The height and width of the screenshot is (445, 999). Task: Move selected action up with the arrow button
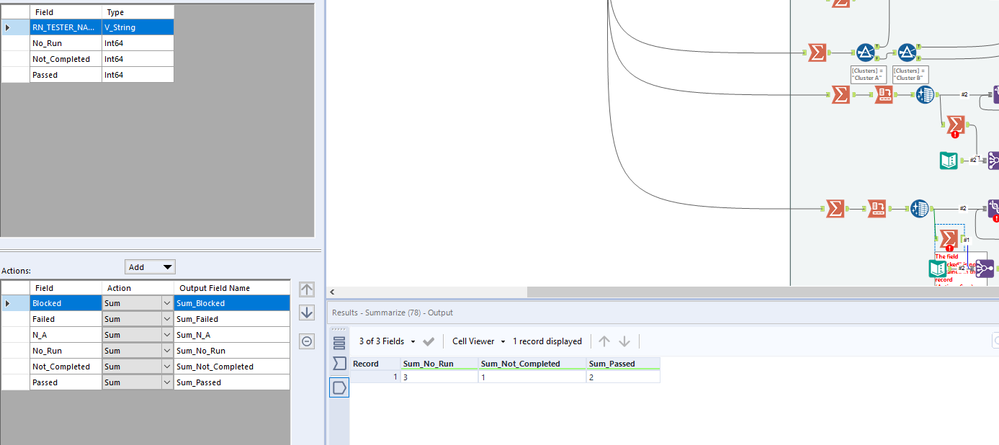(306, 289)
